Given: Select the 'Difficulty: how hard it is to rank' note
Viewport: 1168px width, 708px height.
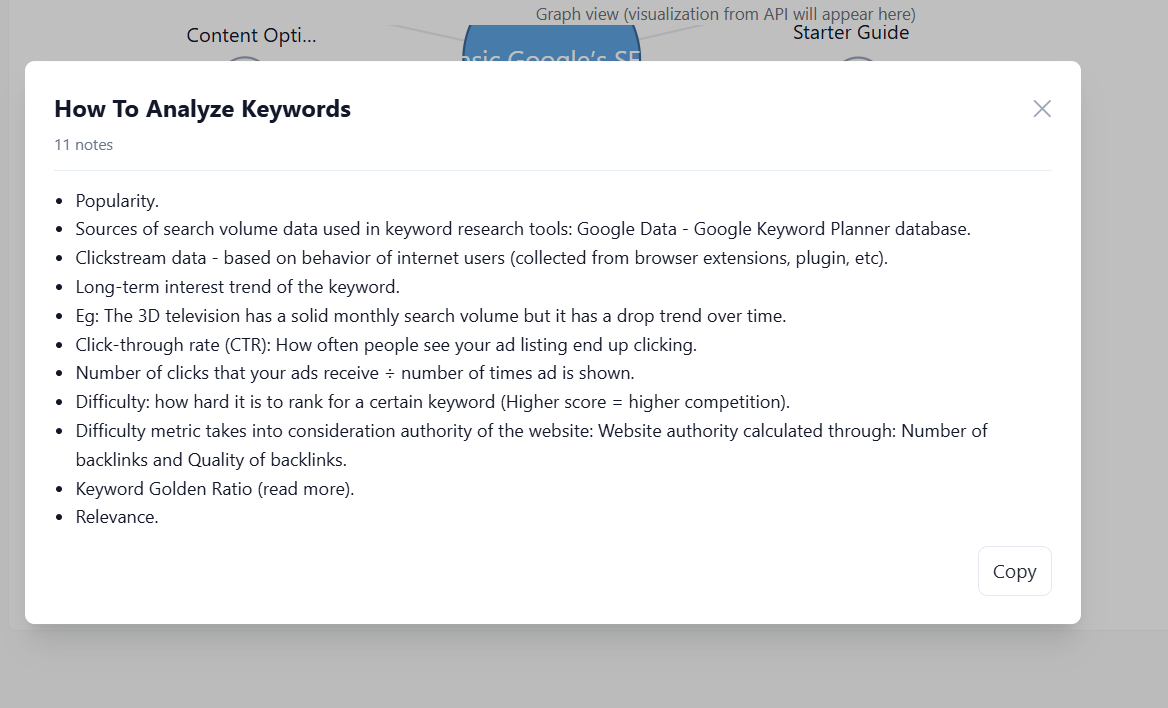Looking at the screenshot, I should (432, 402).
